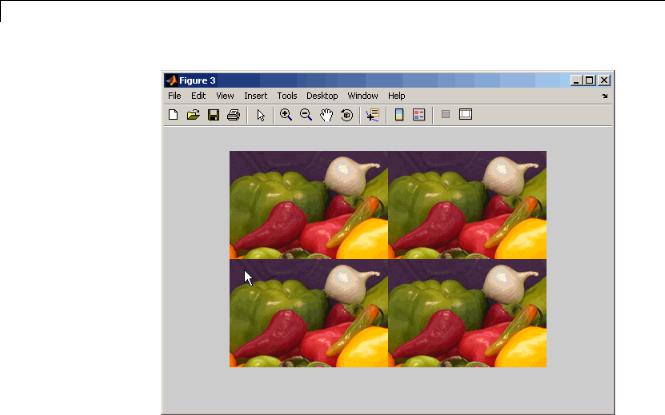Viewport: 665px width, 415px height.
Task: Open the Tools menu
Action: (x=287, y=96)
